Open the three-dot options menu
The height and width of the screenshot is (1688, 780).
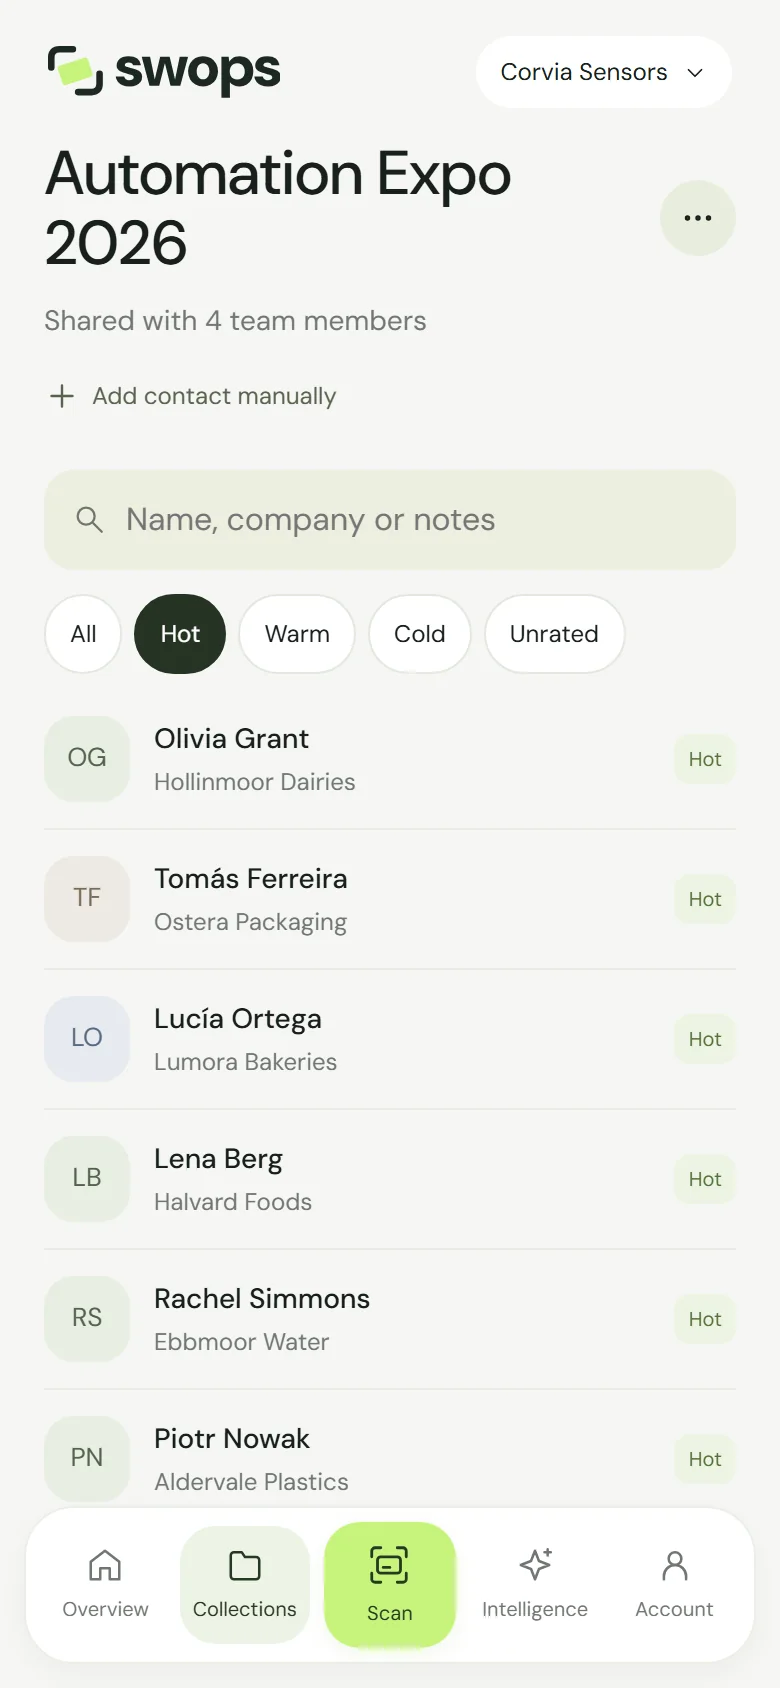click(x=697, y=218)
